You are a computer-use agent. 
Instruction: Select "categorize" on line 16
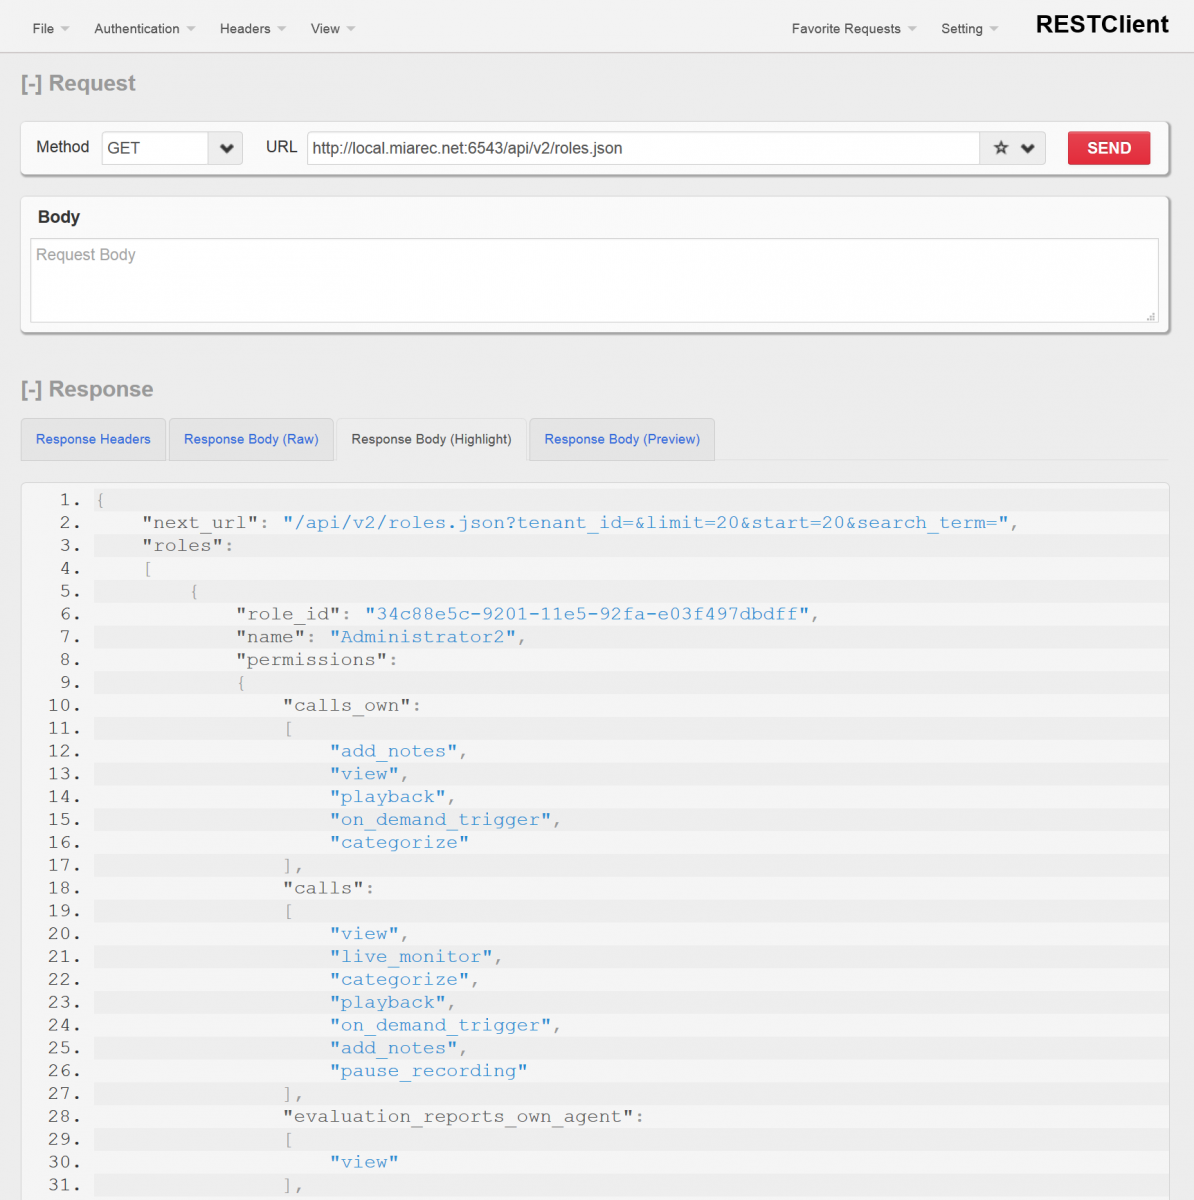click(x=399, y=843)
